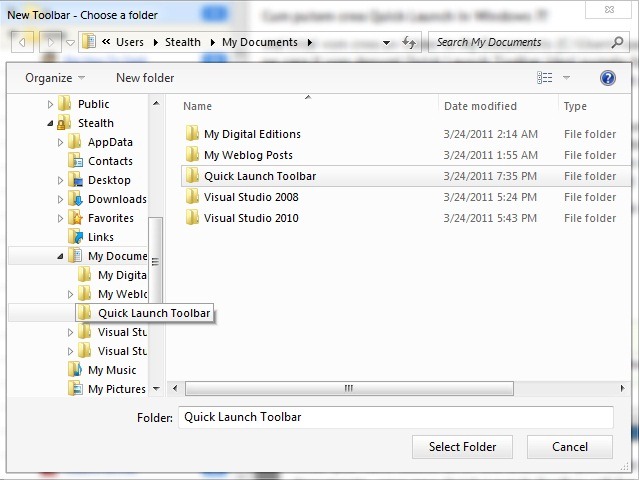This screenshot has height=480, width=639.
Task: Select My Weblog Posts folder in list
Action: tap(248, 155)
